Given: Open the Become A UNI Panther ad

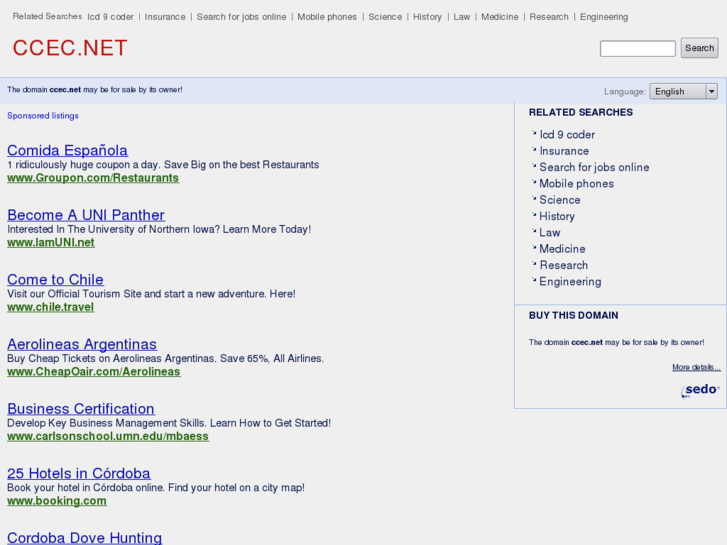Looking at the screenshot, I should point(86,215).
